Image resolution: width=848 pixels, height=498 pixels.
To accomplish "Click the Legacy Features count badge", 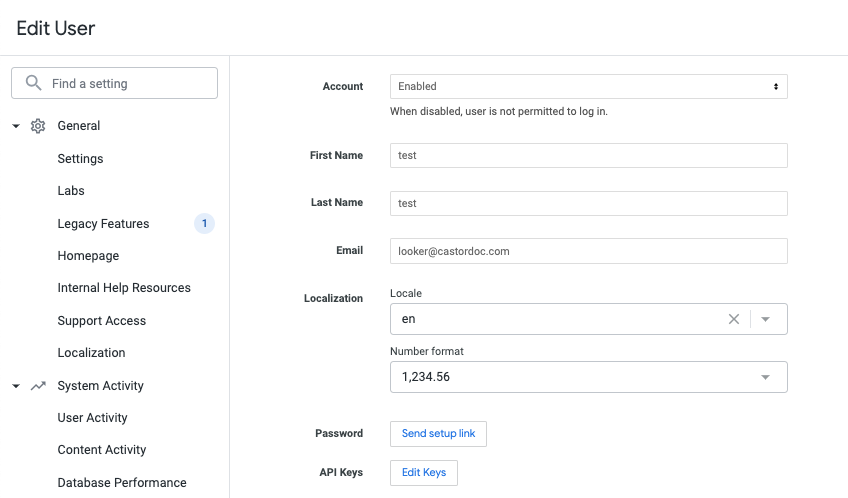I will point(204,224).
